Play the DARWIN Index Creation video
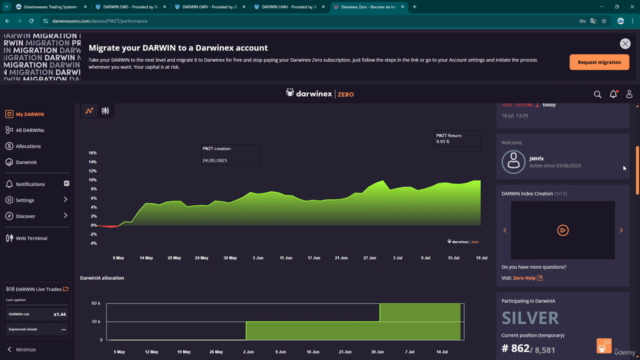 (x=562, y=230)
